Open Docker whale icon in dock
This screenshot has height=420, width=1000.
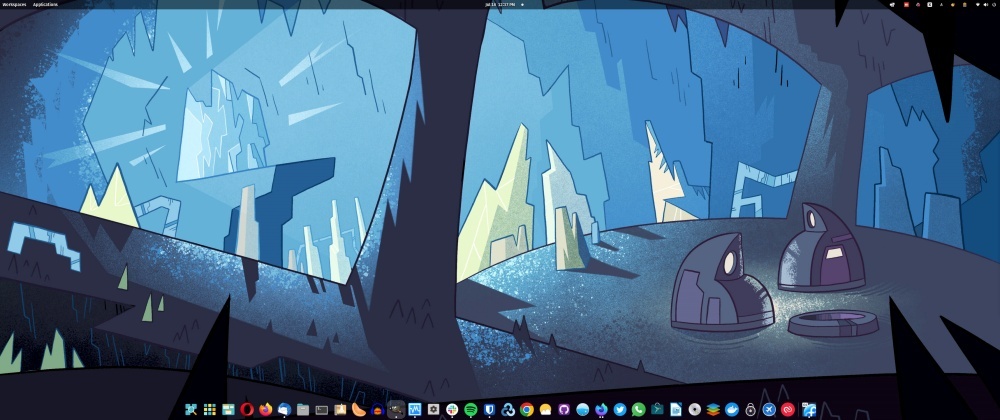[732, 409]
